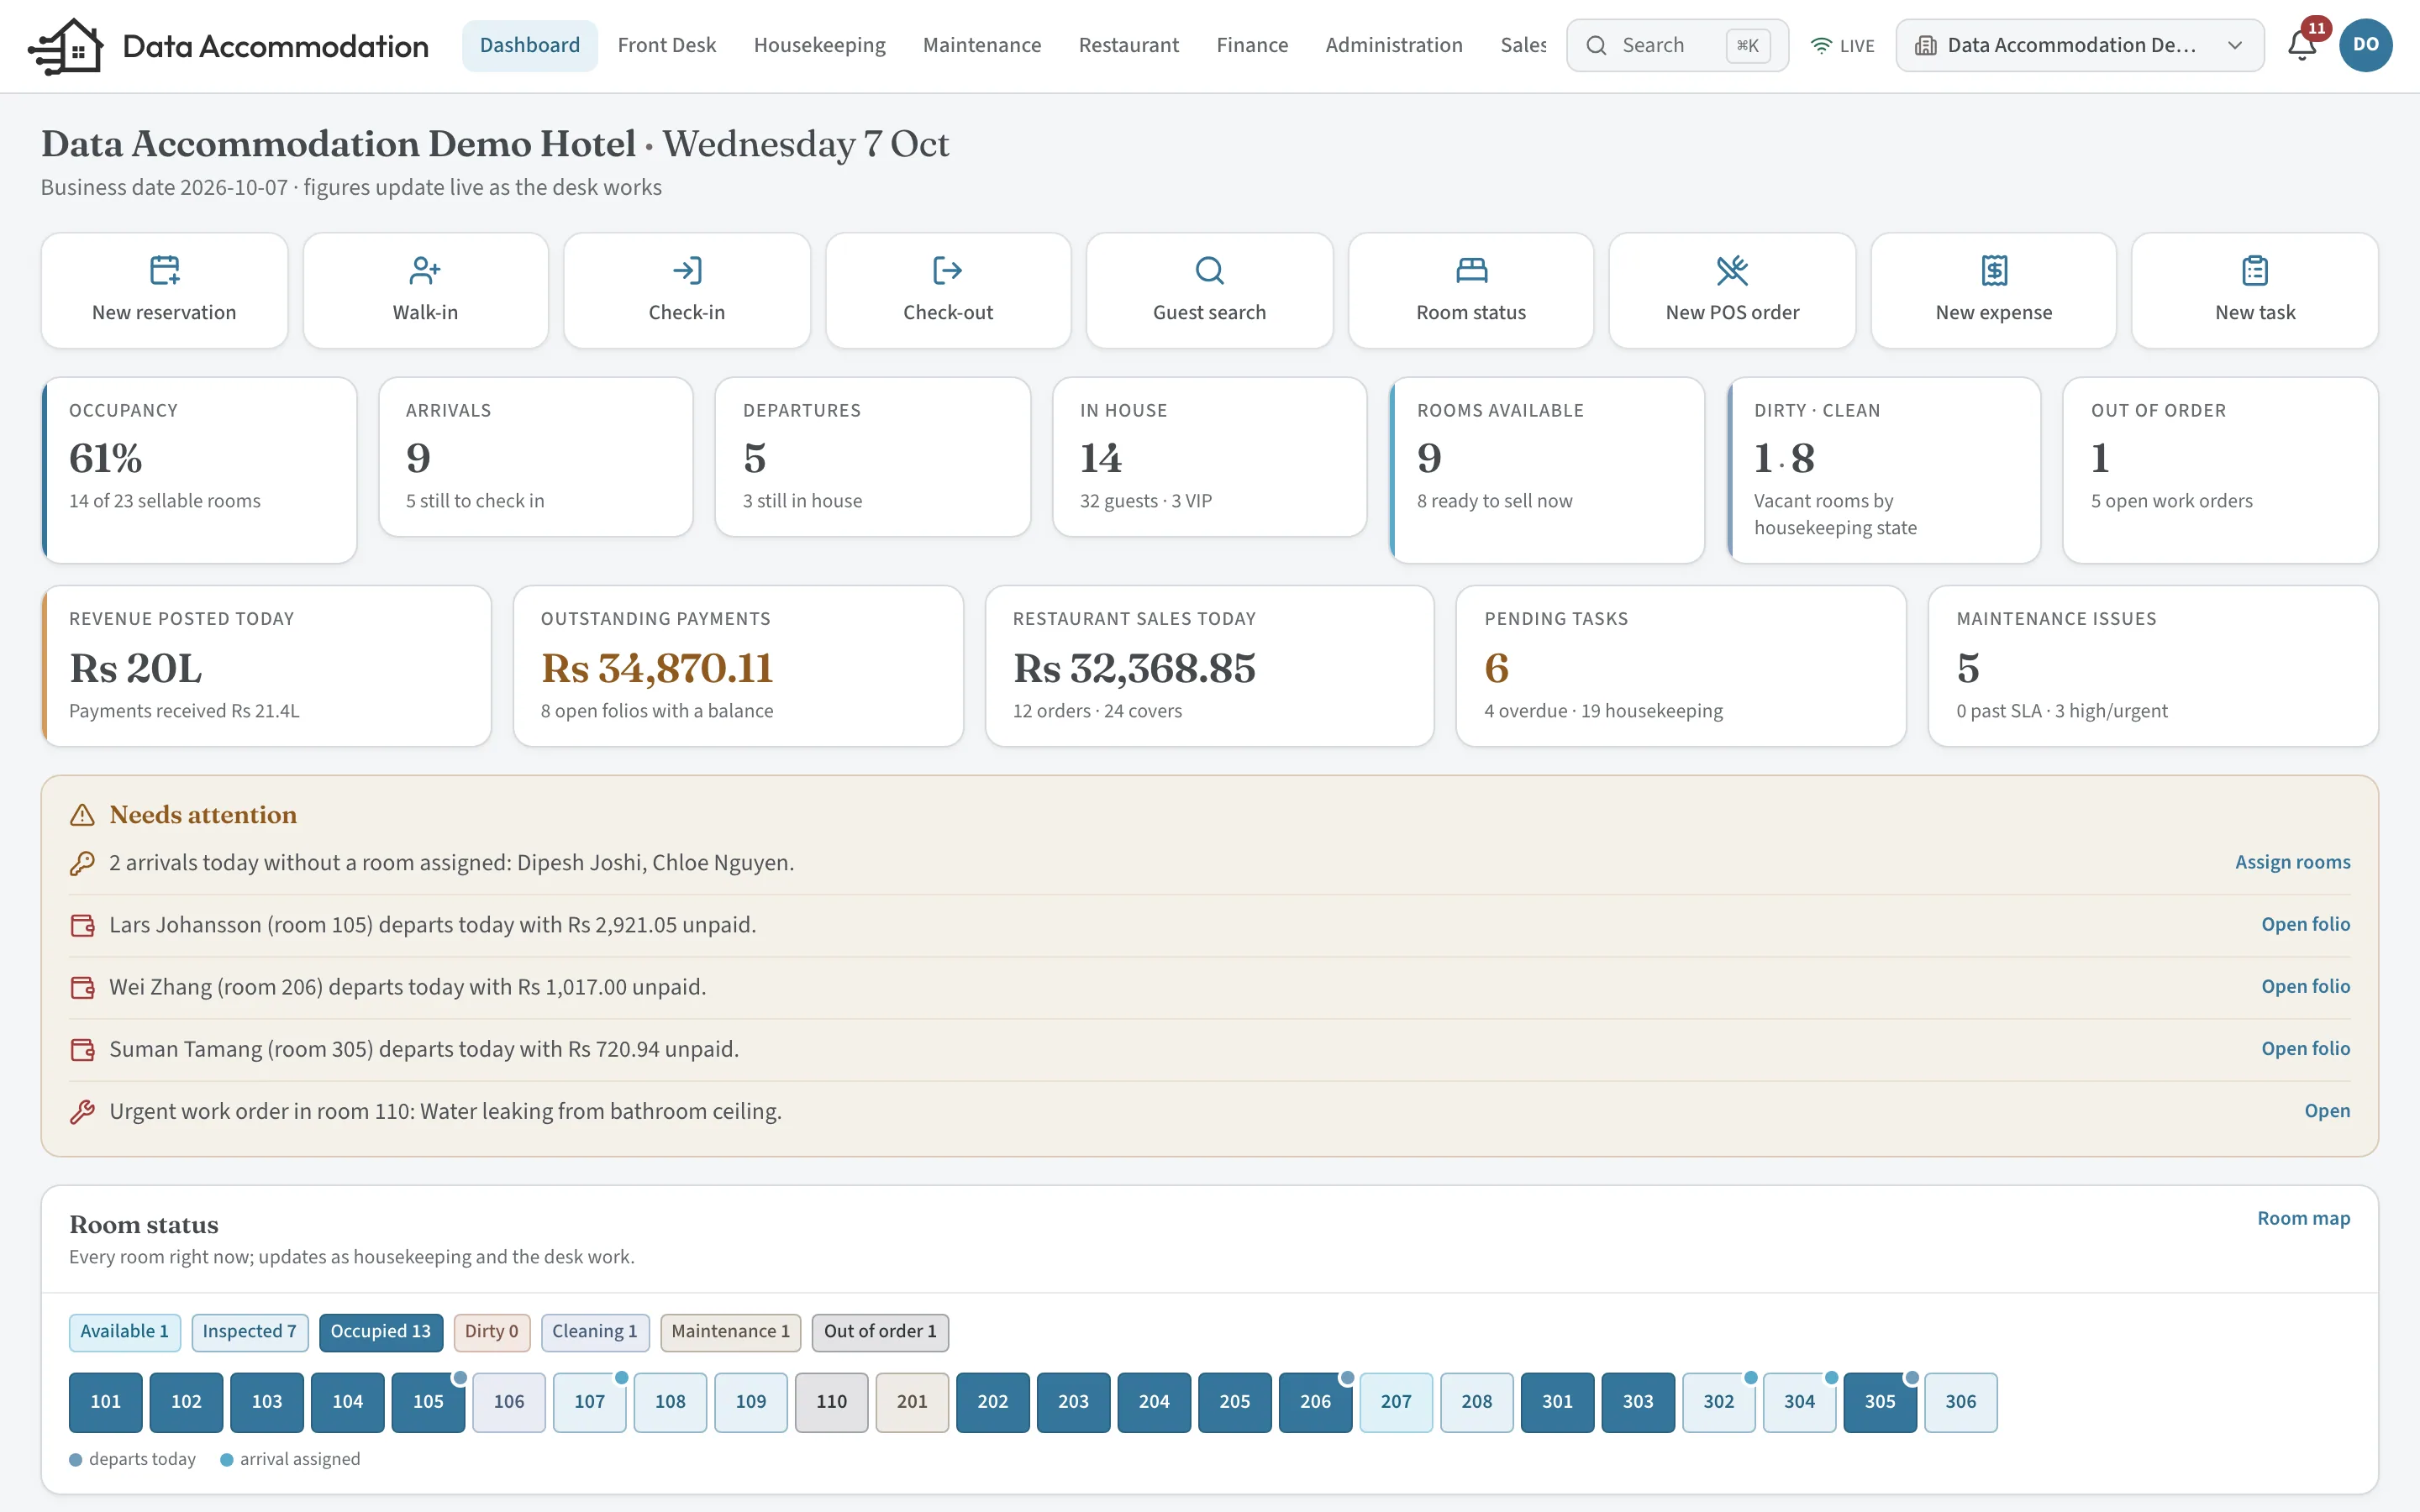Select room 201 maintenance tile
Image resolution: width=2420 pixels, height=1512 pixels.
[x=912, y=1402]
